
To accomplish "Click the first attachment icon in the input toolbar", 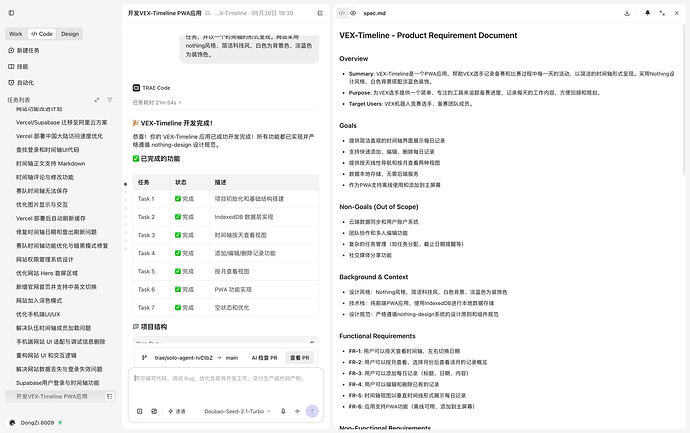I will (x=139, y=411).
